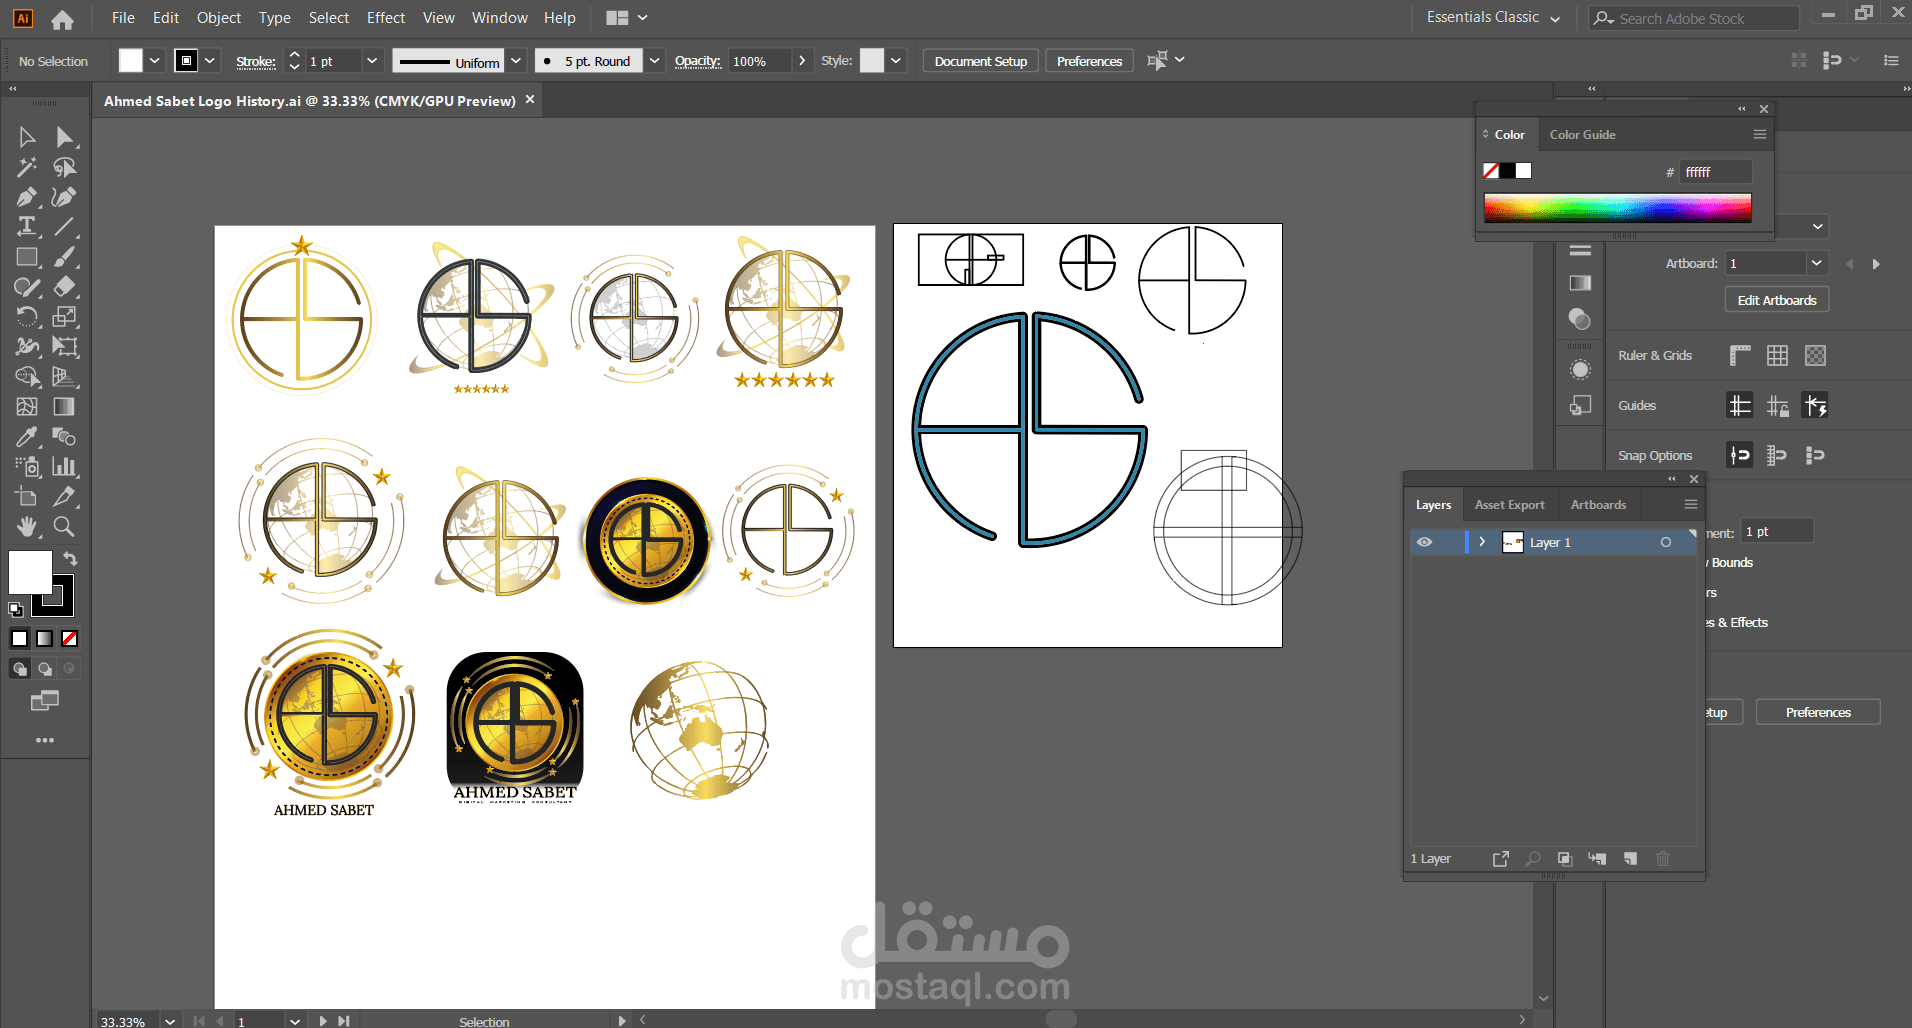Screen dimensions: 1912x1028
Task: Pick a color from the spectrum bar
Action: 1617,208
